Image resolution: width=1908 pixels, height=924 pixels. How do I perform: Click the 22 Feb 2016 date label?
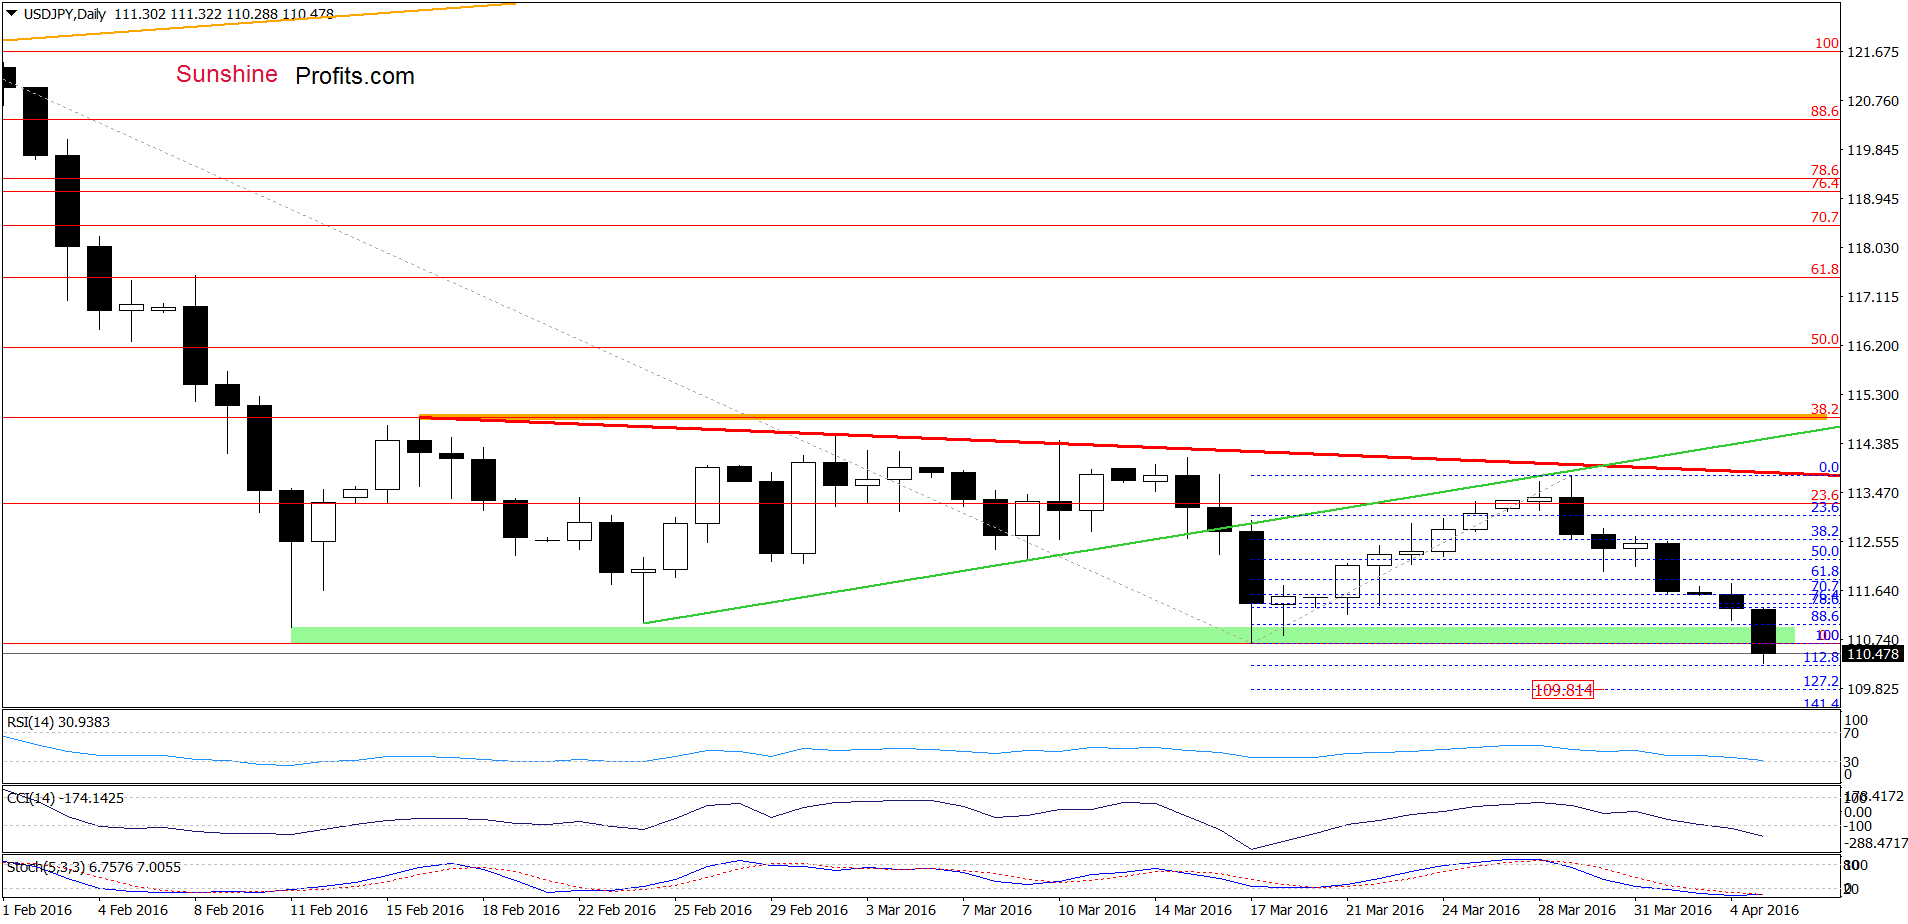617,910
